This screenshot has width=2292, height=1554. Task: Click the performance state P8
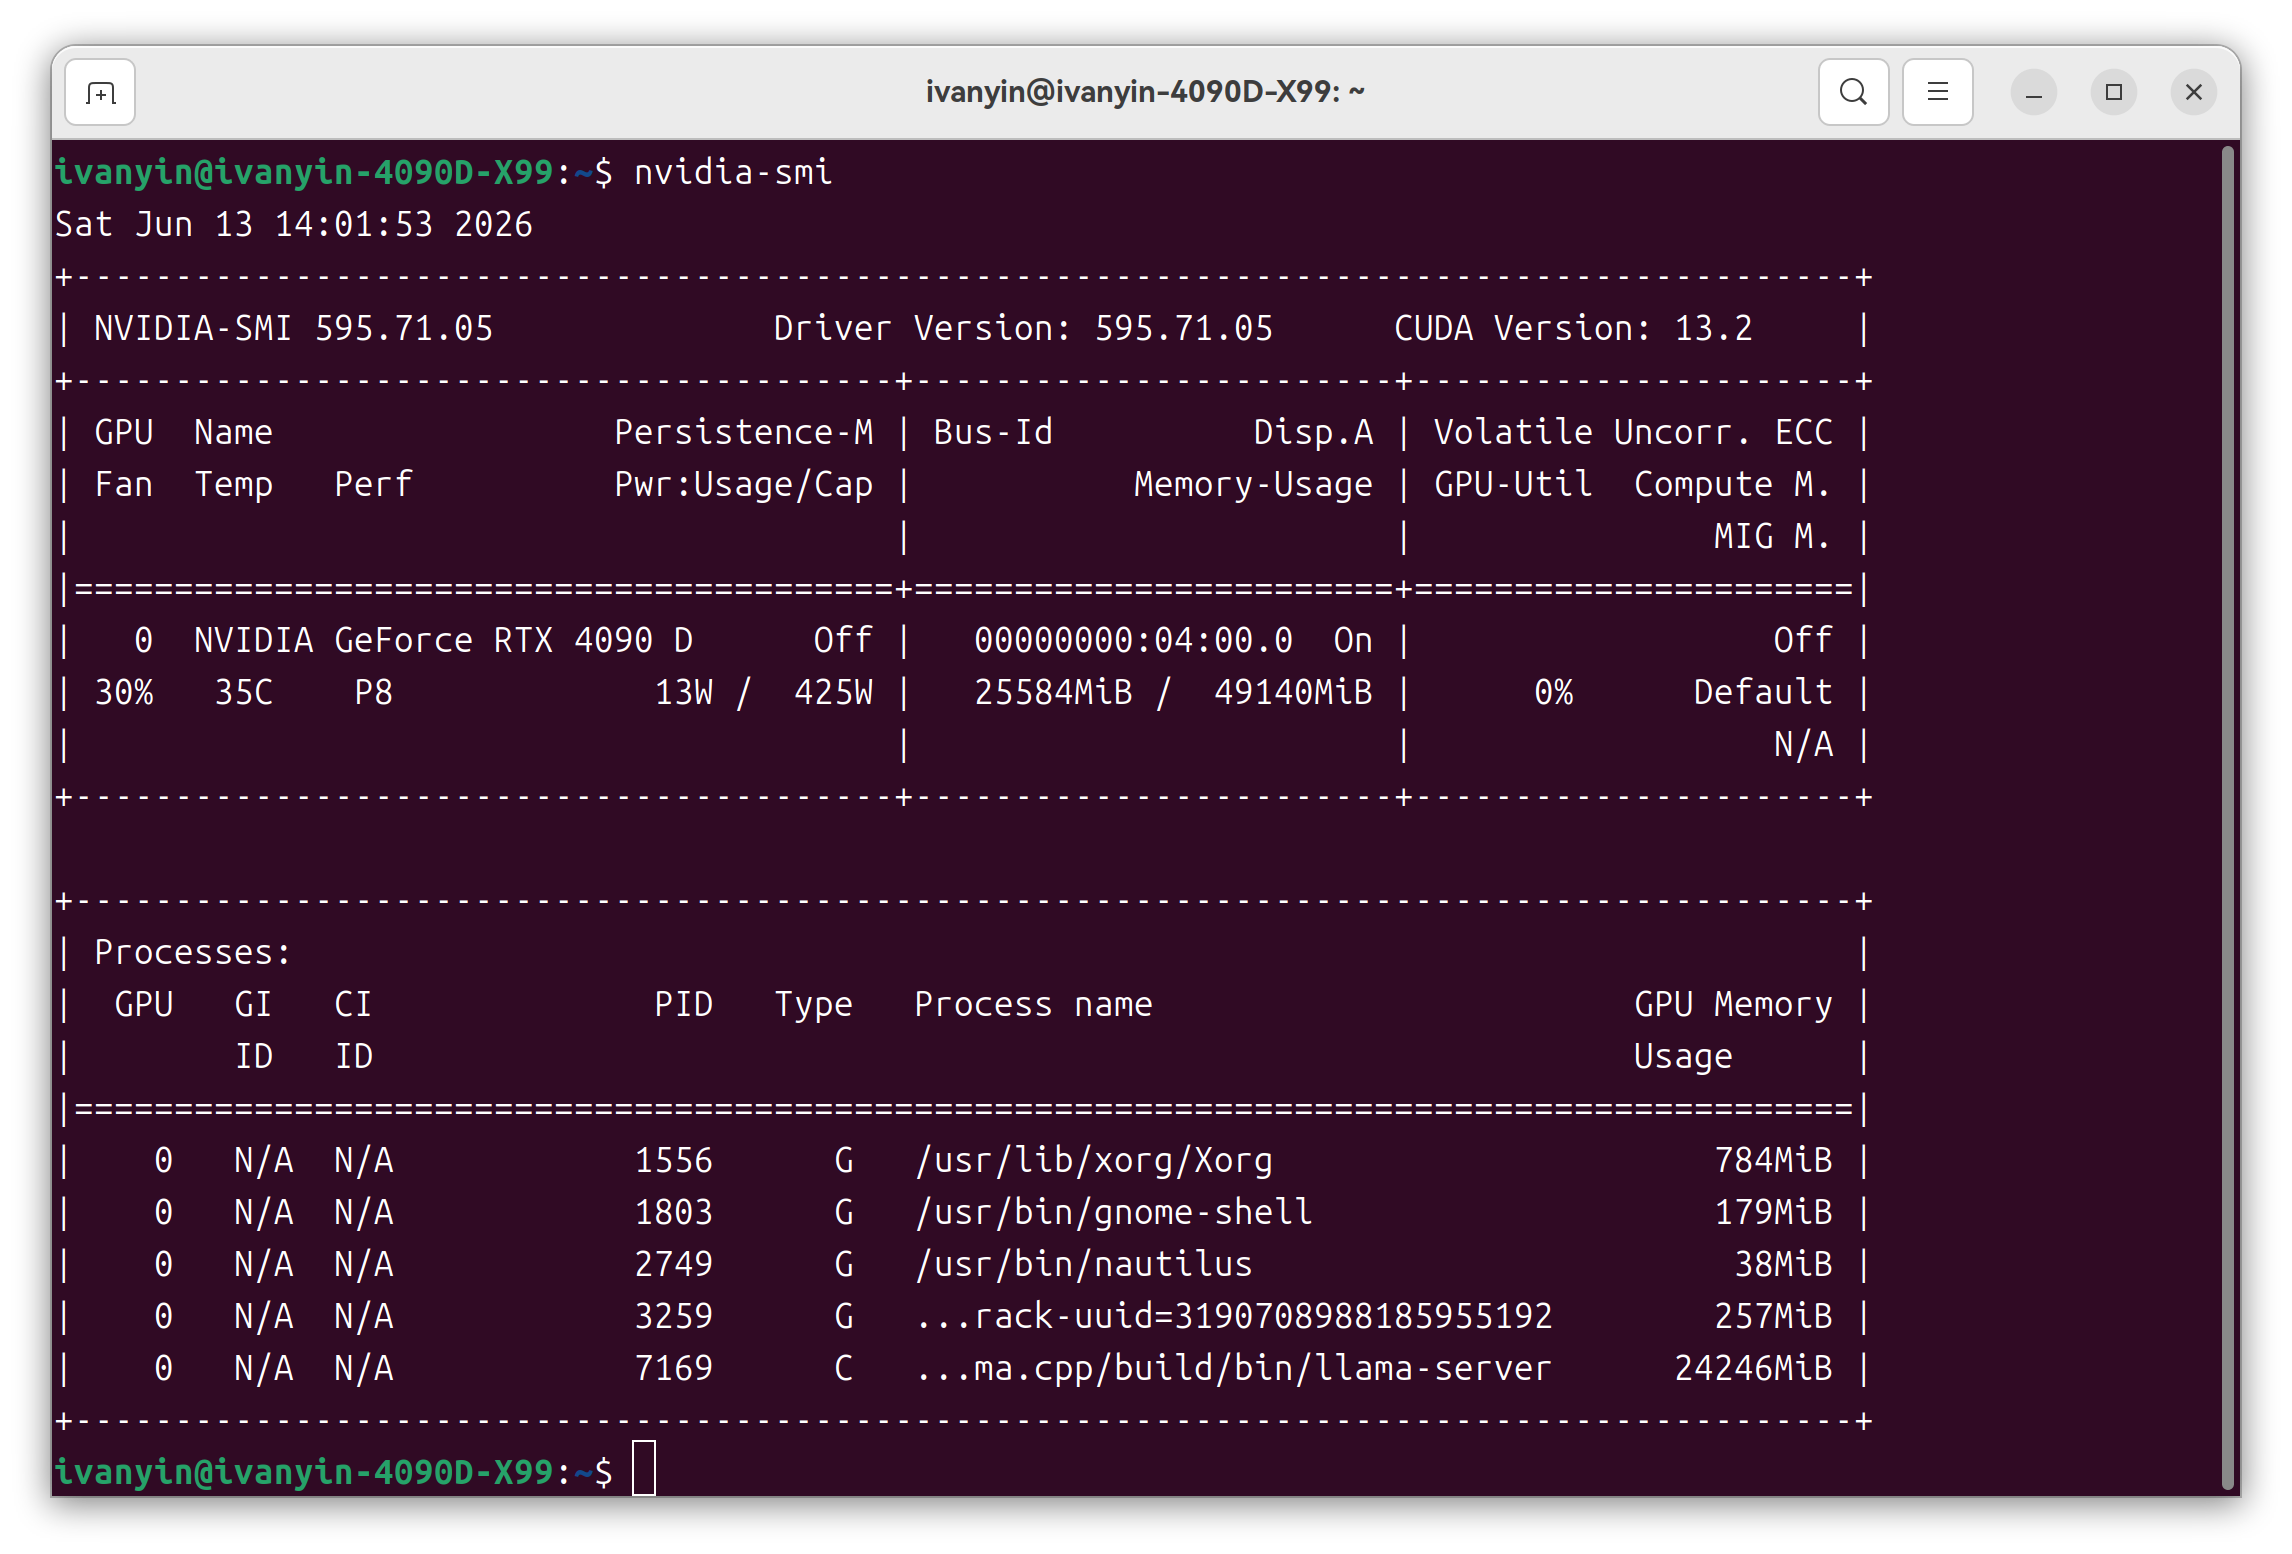(374, 692)
